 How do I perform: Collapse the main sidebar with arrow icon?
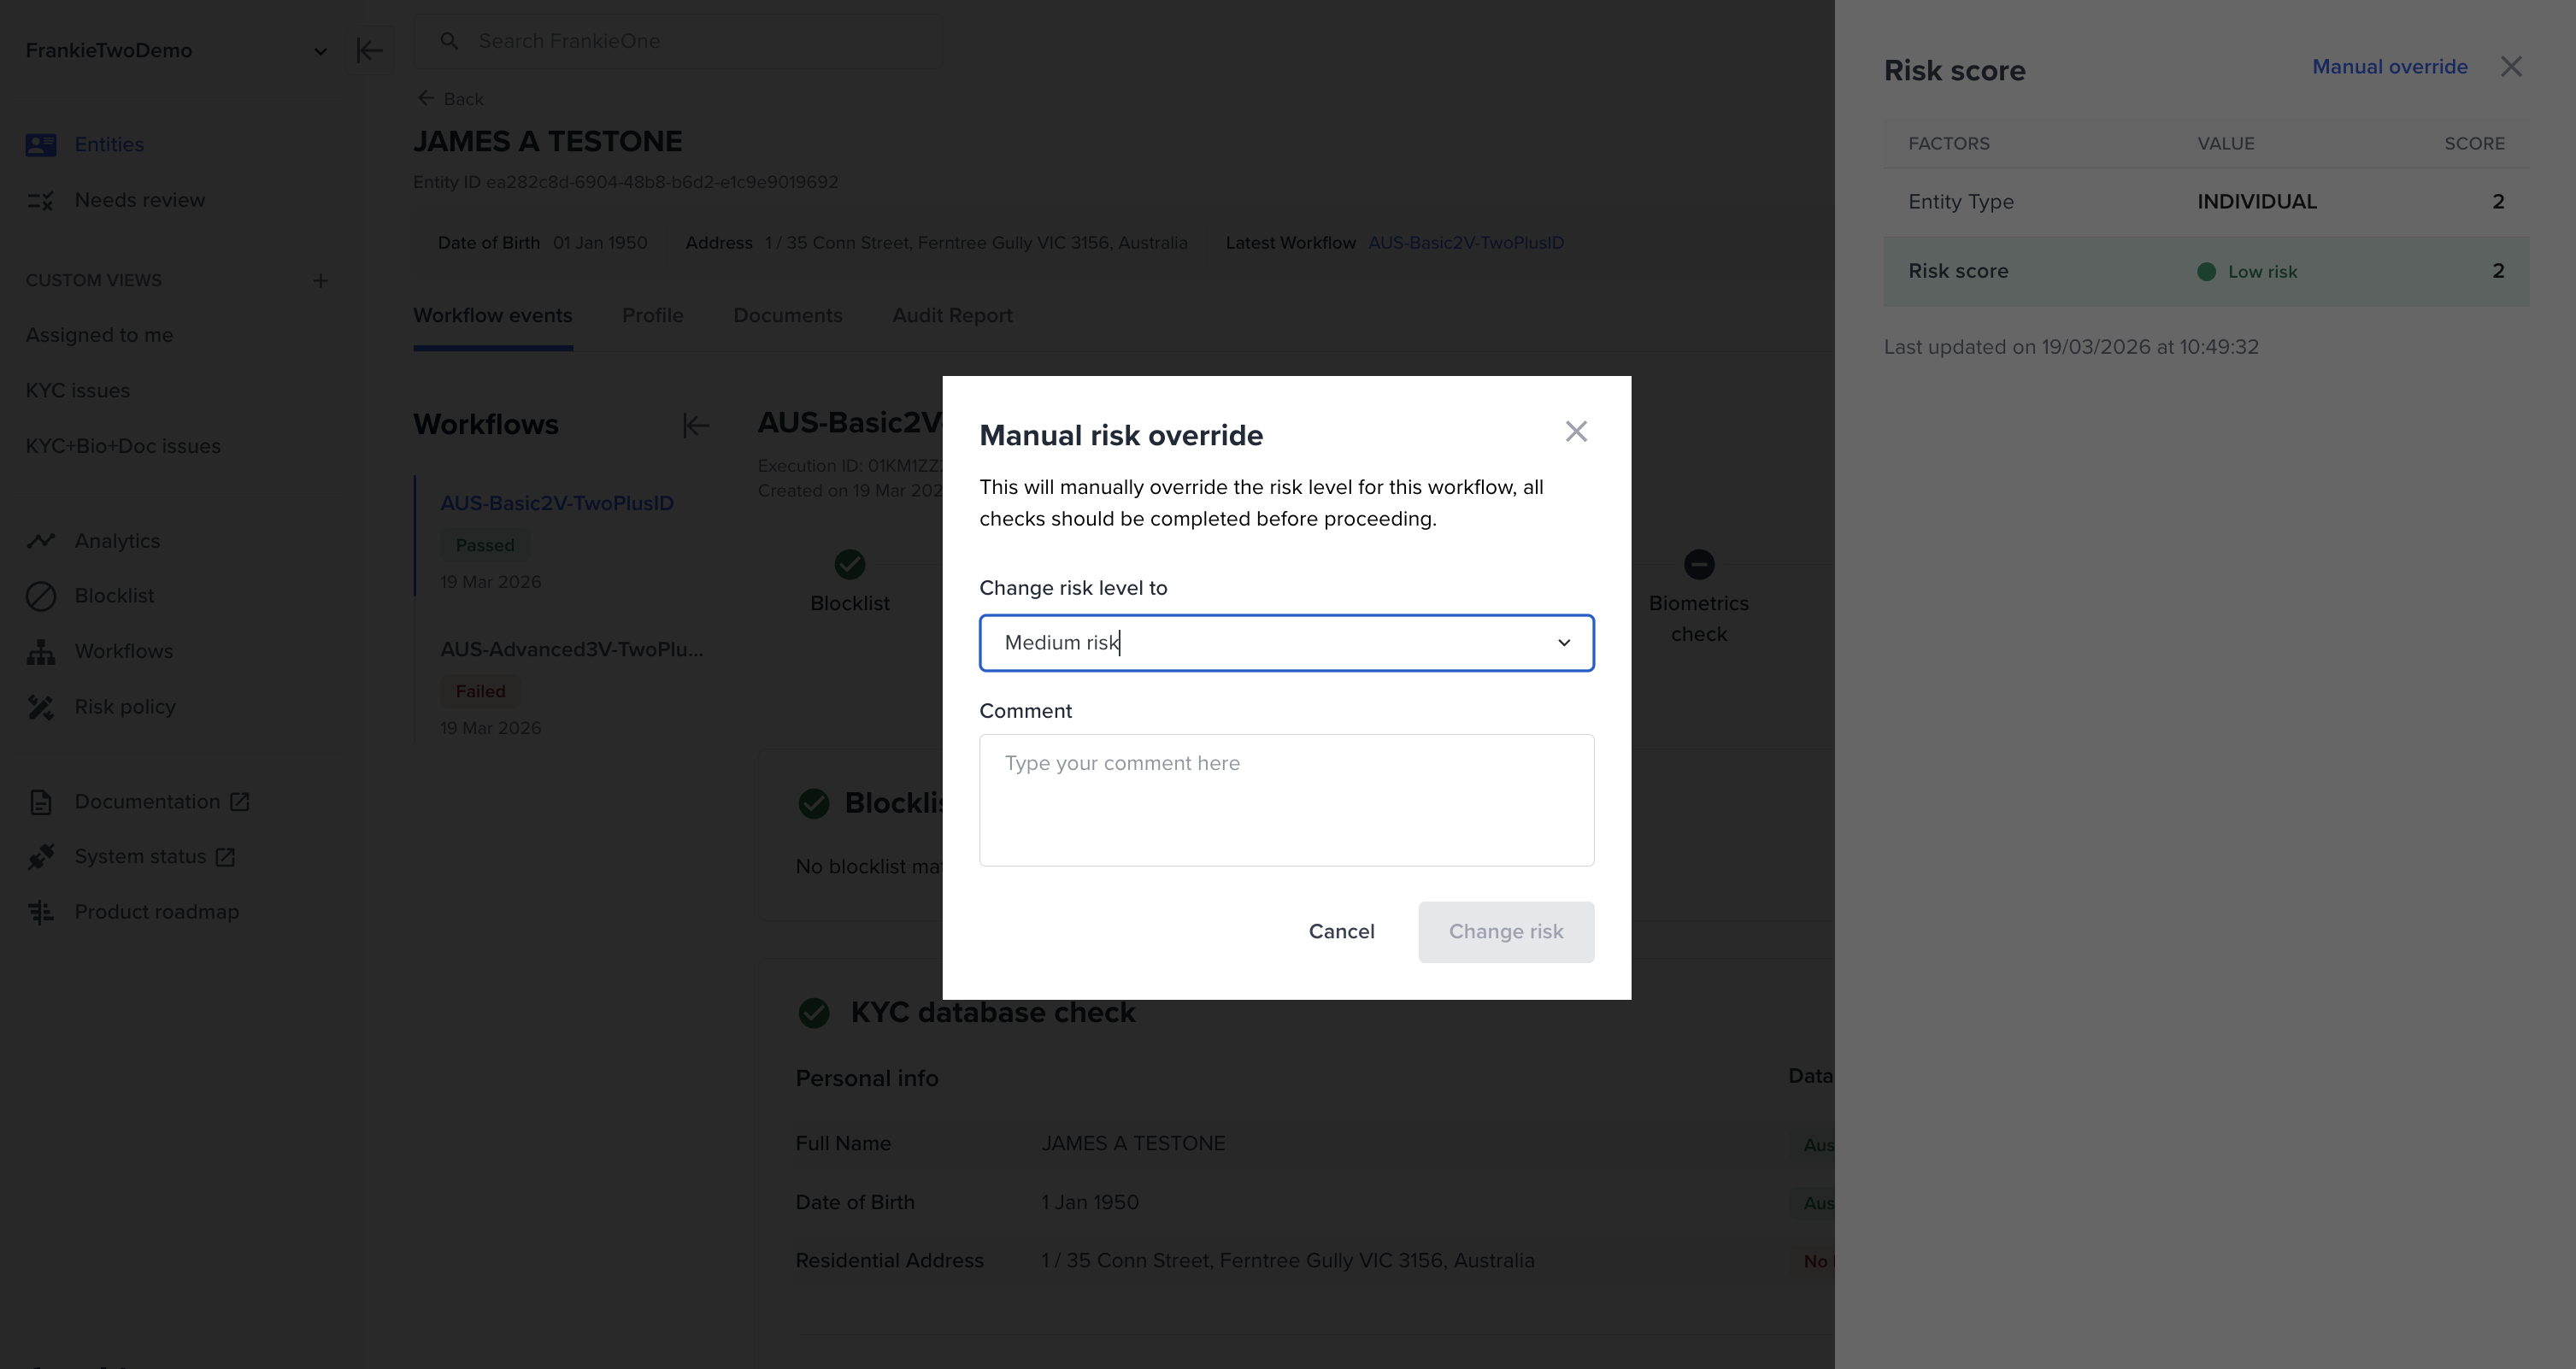pyautogui.click(x=369, y=50)
